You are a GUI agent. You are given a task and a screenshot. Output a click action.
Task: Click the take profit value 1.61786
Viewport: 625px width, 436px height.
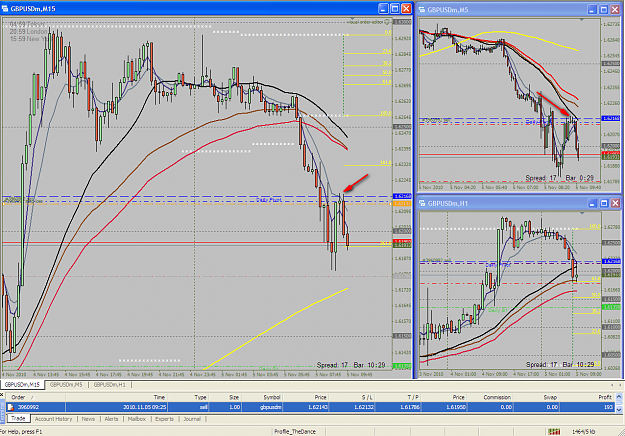(x=409, y=407)
